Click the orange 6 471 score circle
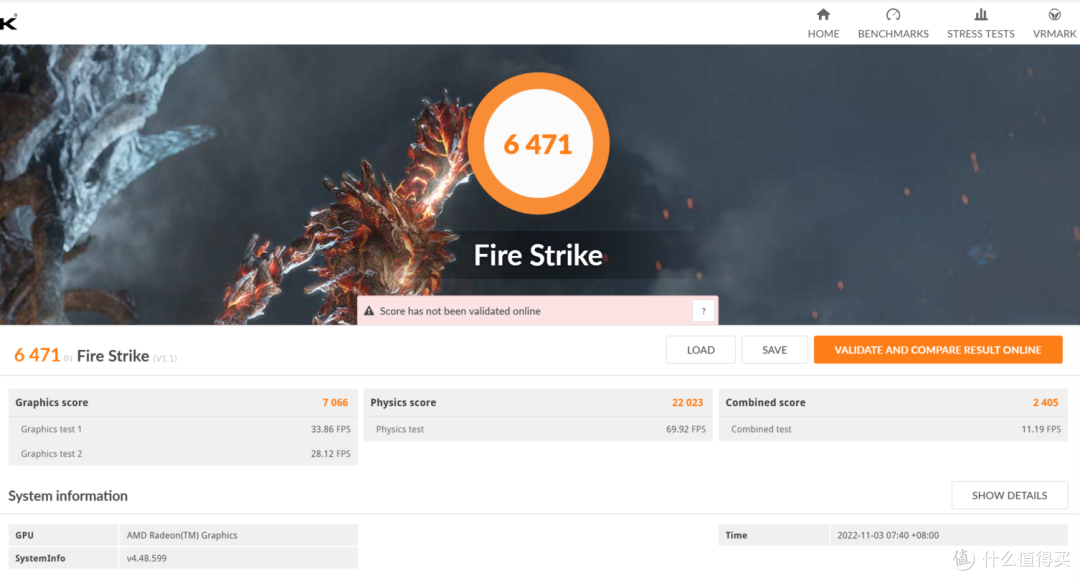The width and height of the screenshot is (1080, 581). pyautogui.click(x=538, y=144)
